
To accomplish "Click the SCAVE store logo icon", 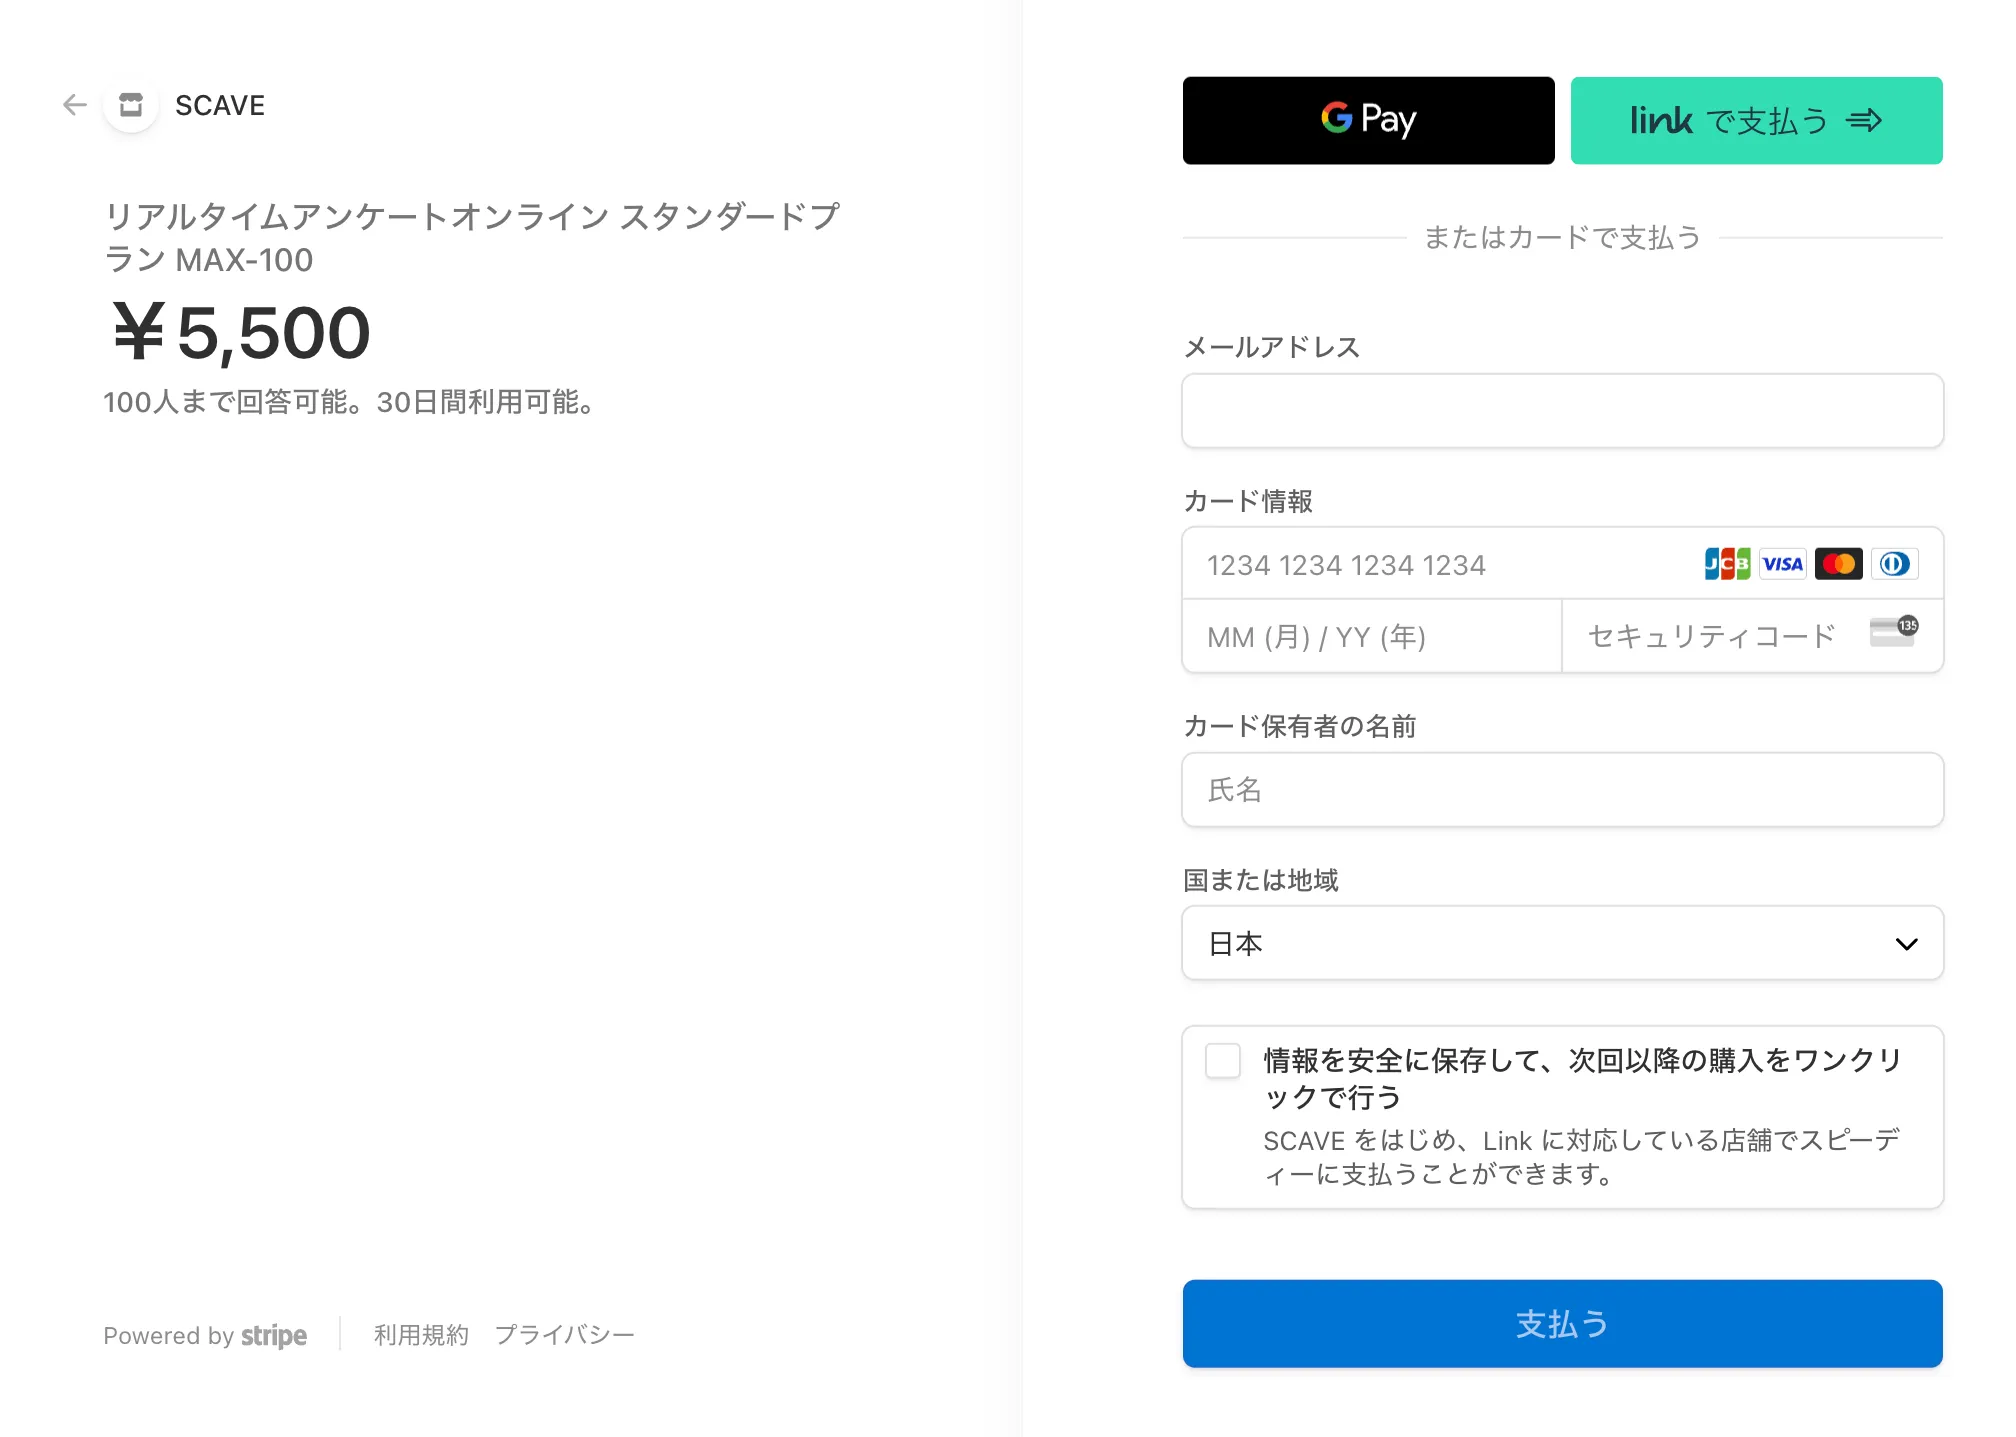I will click(130, 105).
